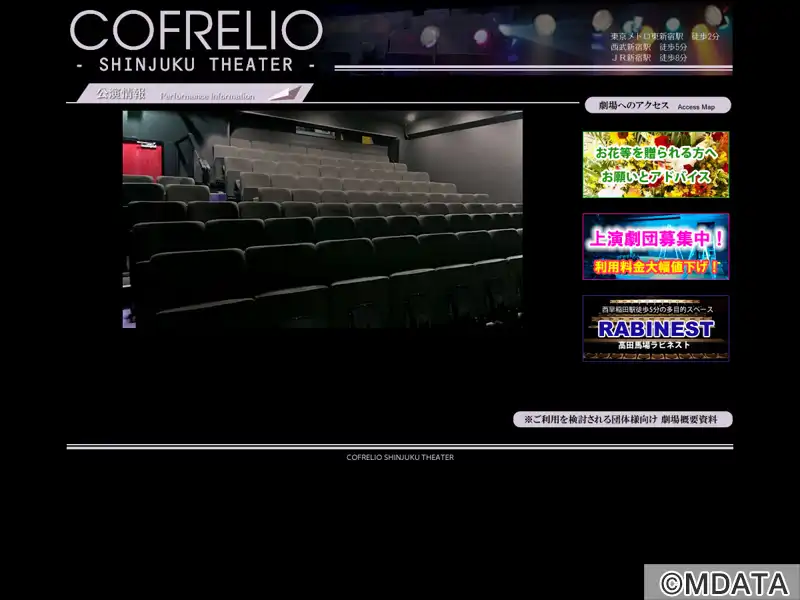Open the 劇場概要資料 theater overview button
Viewport: 800px width, 600px height.
pos(622,419)
